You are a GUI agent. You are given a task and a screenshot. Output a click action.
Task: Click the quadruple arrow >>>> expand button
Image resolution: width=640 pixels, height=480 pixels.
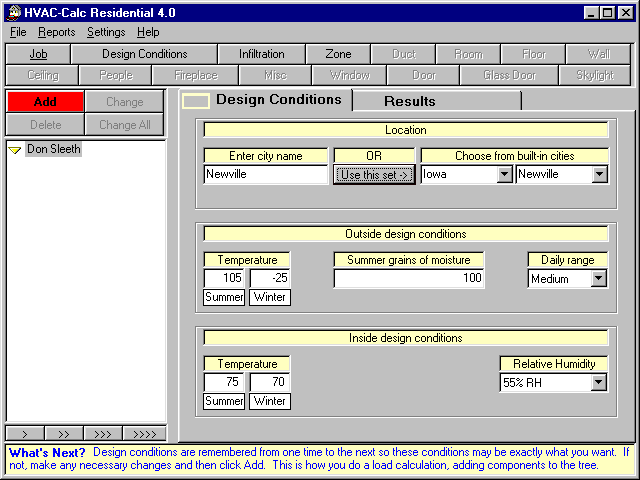pyautogui.click(x=144, y=433)
